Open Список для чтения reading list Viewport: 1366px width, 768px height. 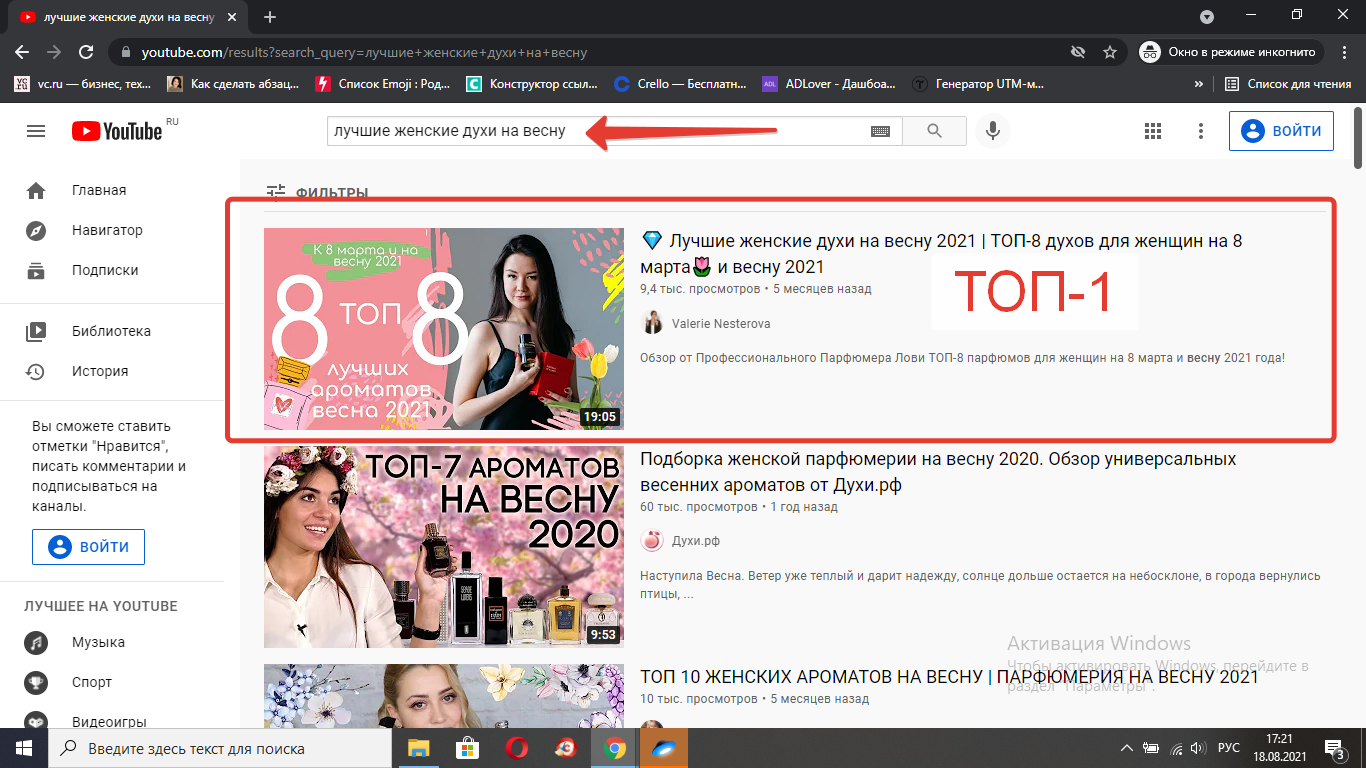1288,84
